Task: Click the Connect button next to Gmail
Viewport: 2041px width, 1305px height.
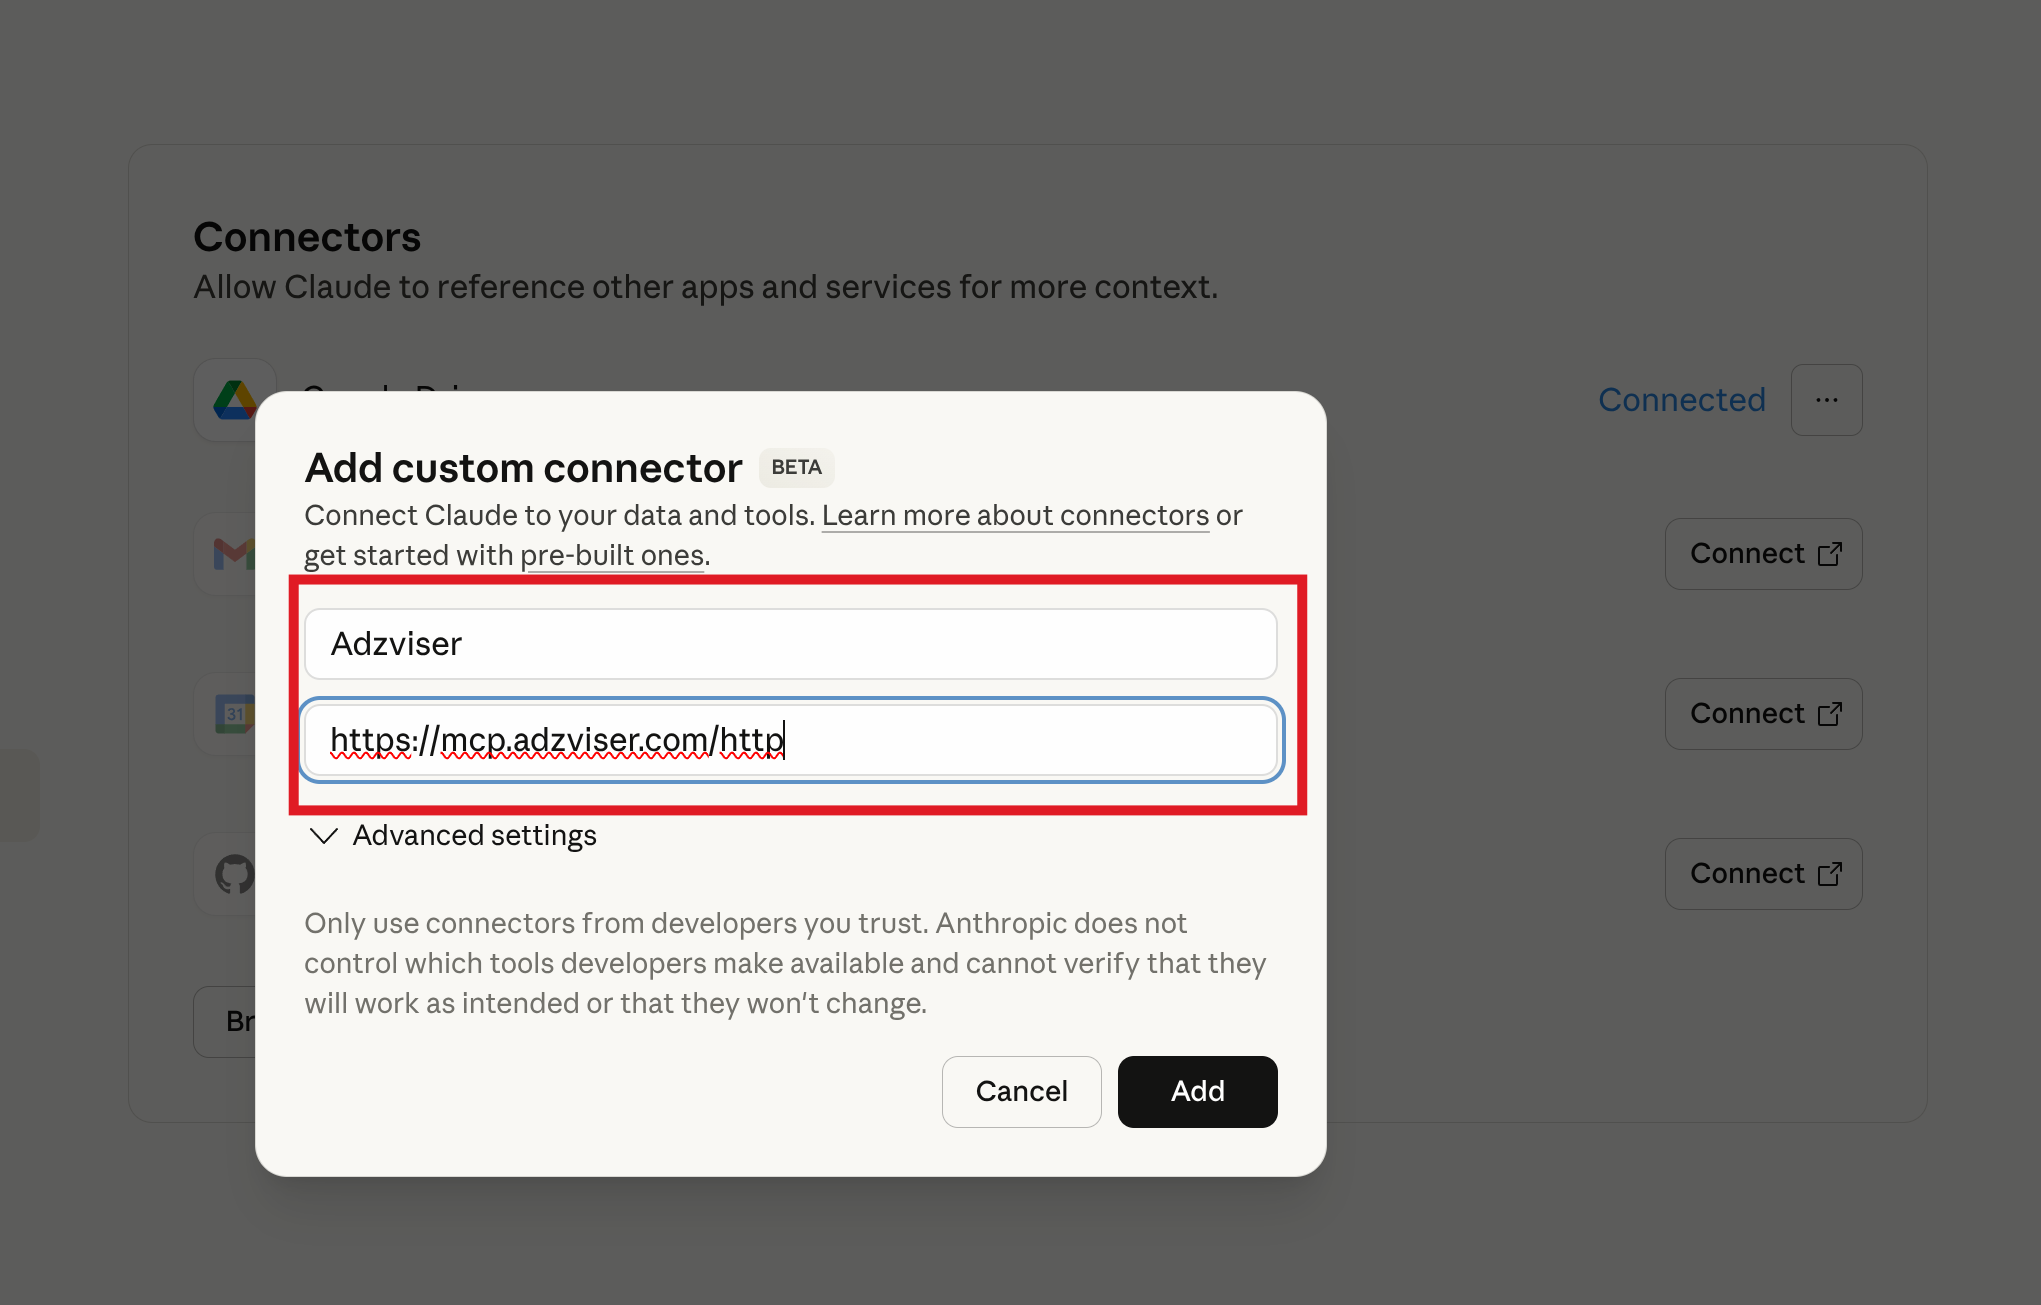Action: tap(1763, 553)
